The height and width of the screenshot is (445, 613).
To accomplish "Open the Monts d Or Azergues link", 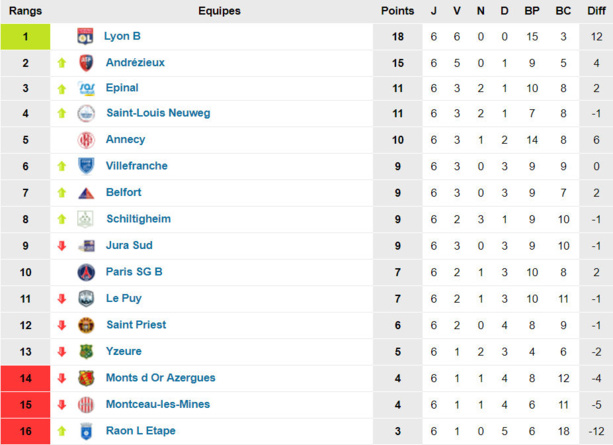I will tap(160, 377).
